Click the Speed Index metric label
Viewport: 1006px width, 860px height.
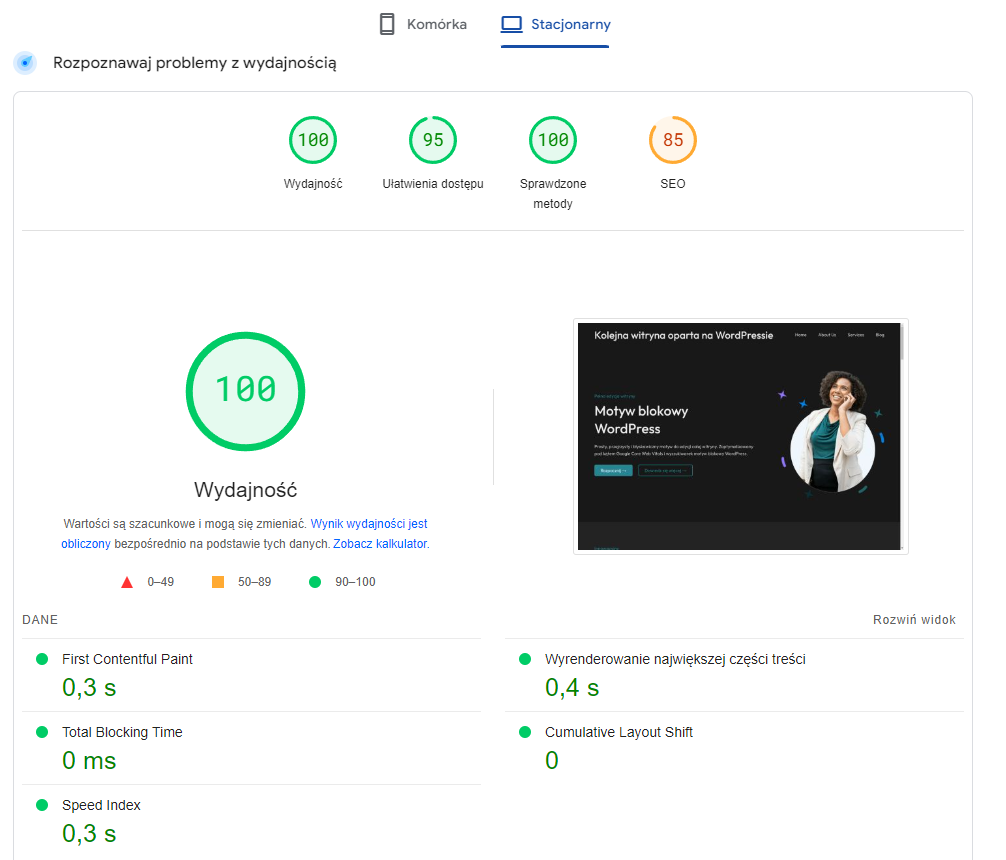(x=101, y=805)
